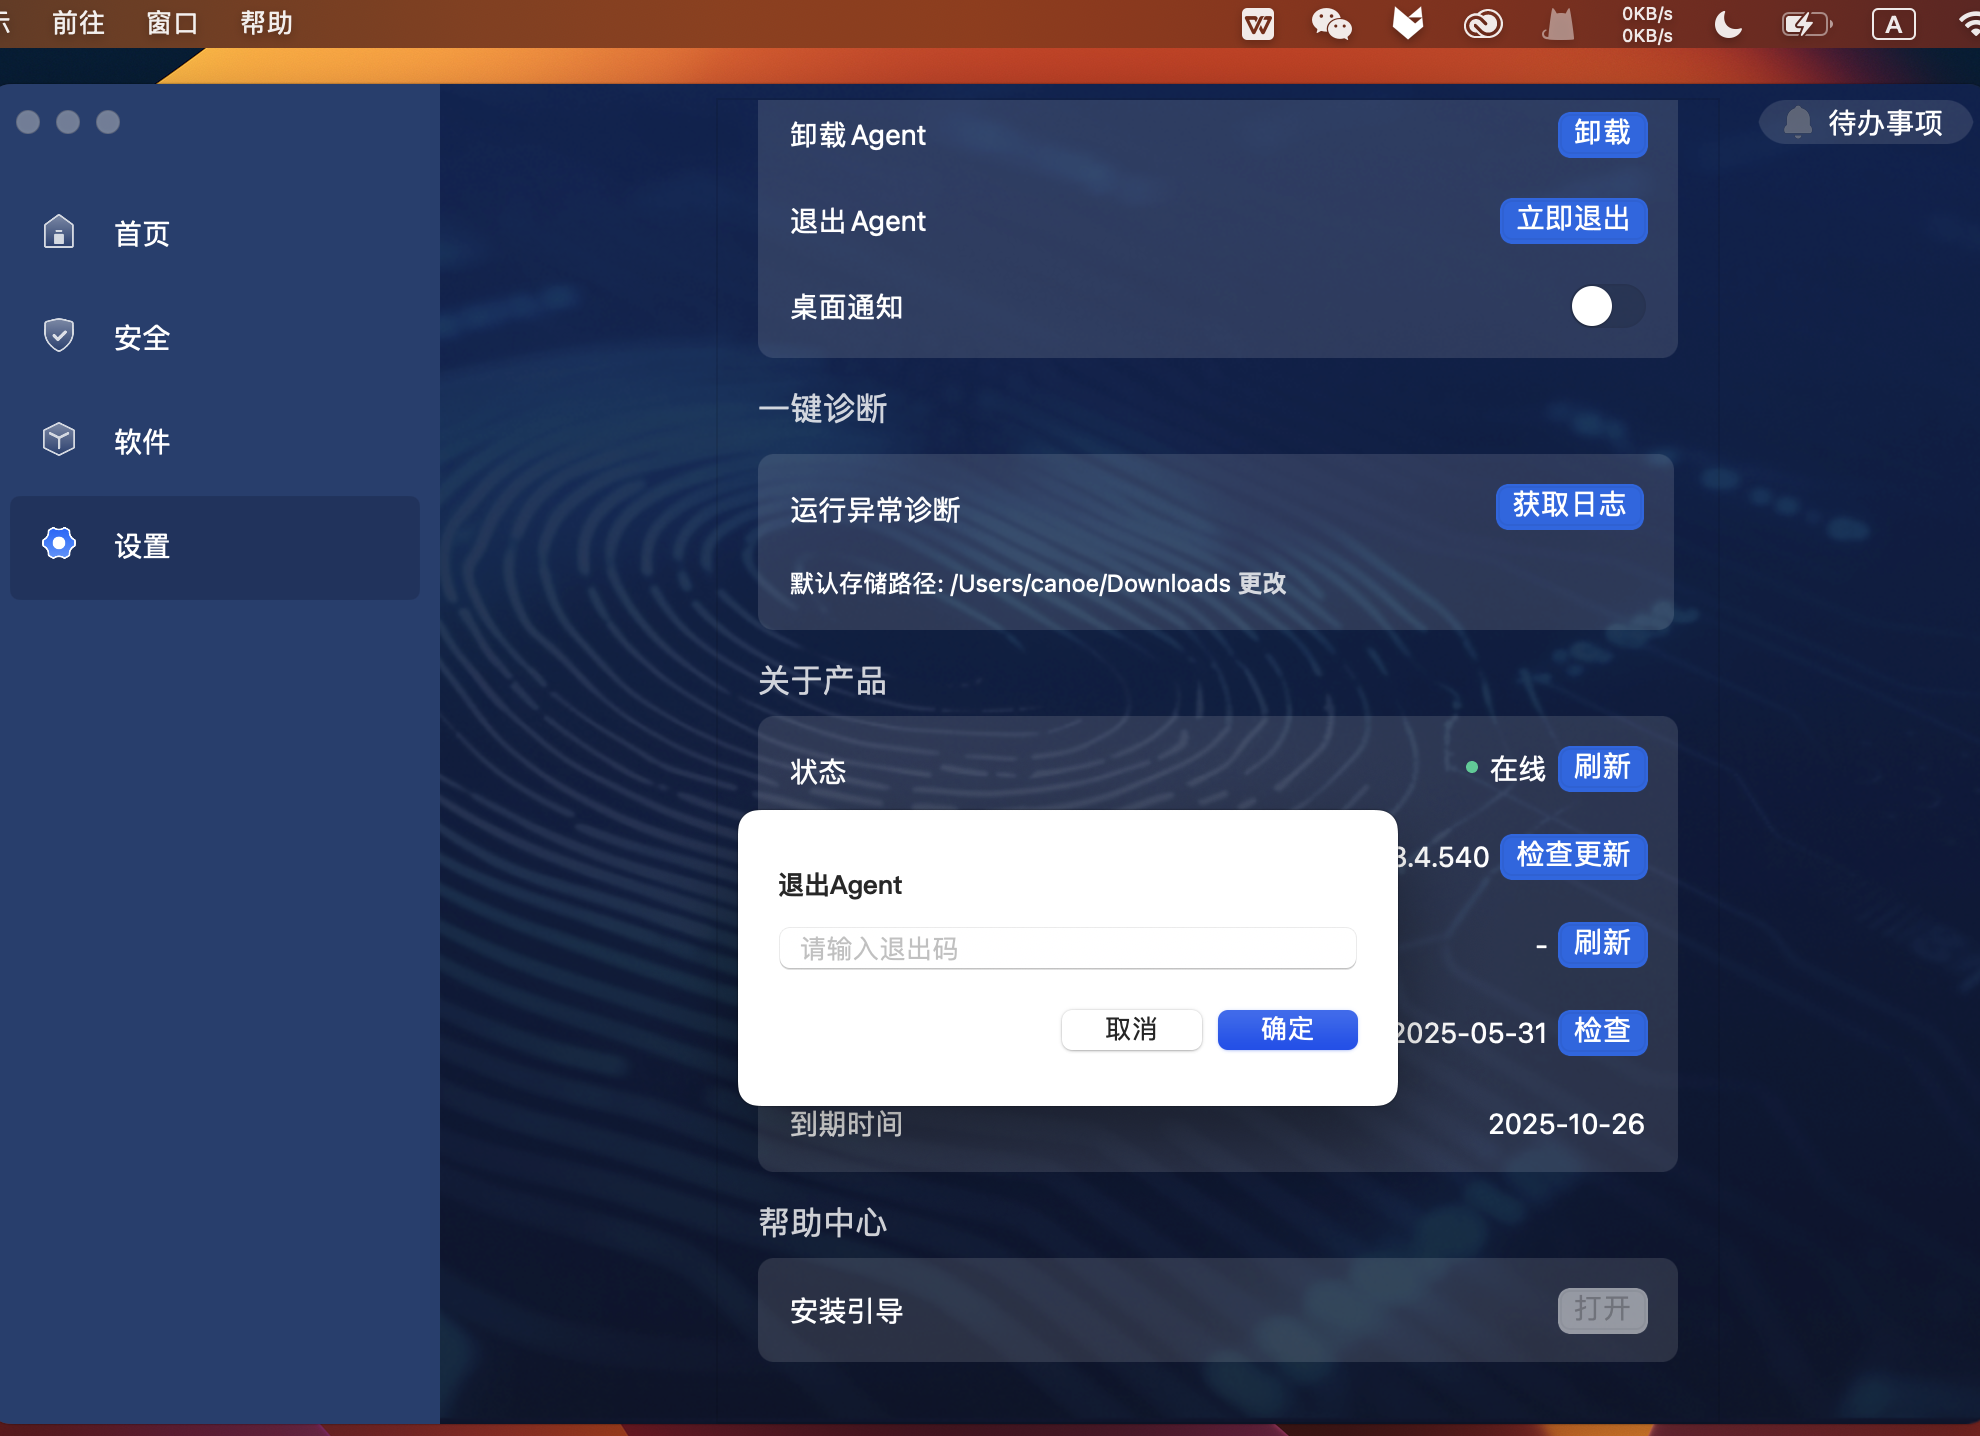Click the Security (安全) shield icon
The width and height of the screenshot is (1980, 1436).
(59, 335)
